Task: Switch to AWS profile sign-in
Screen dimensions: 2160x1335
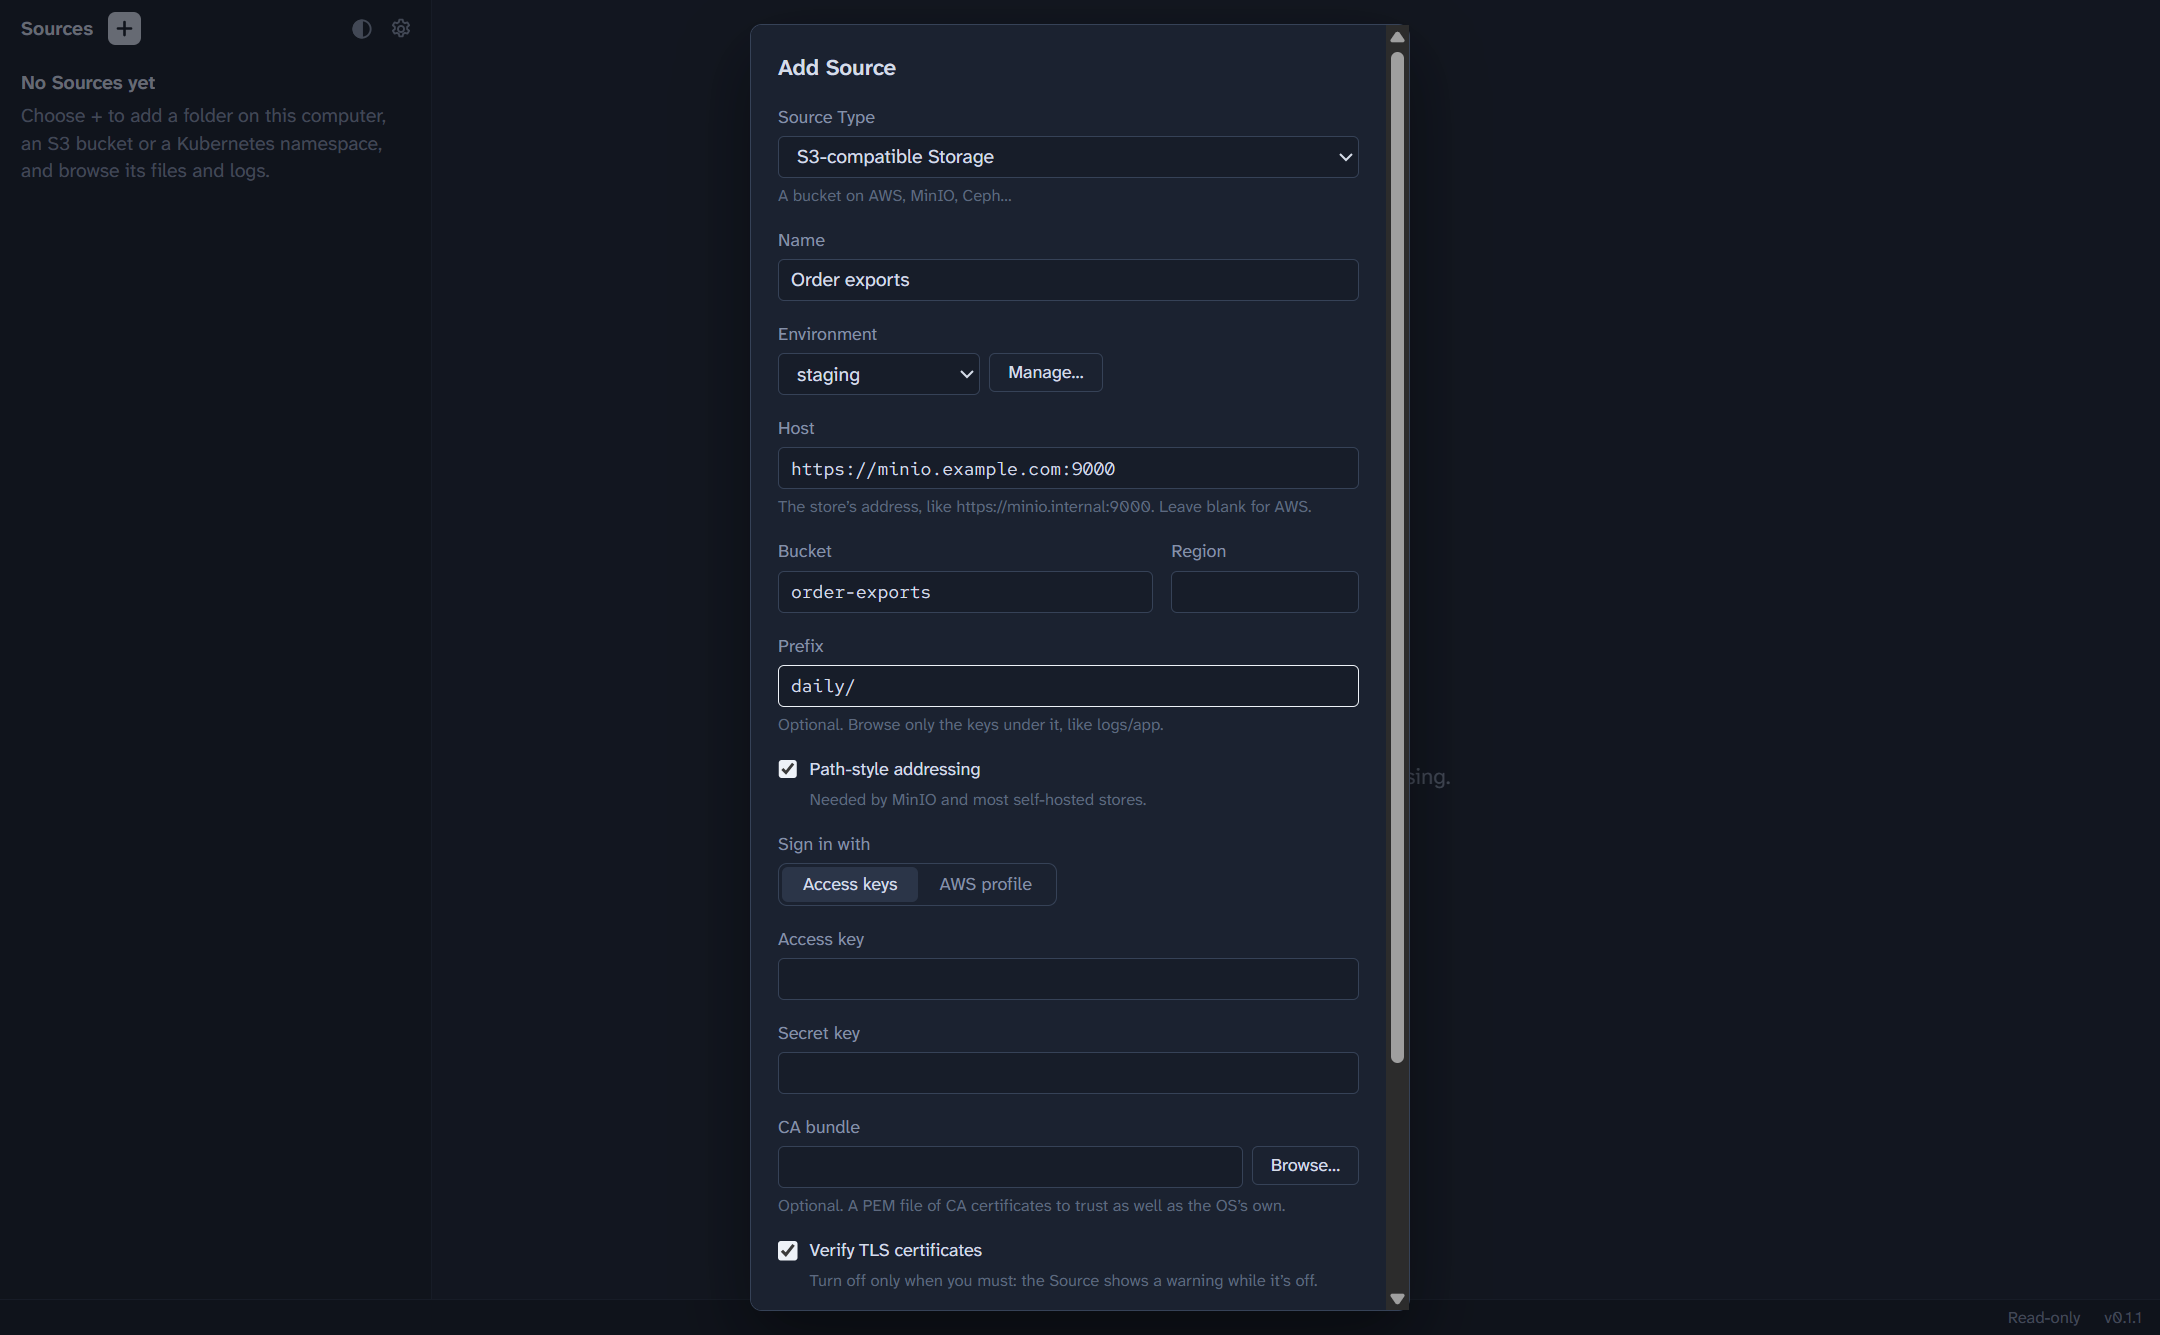Action: (985, 884)
